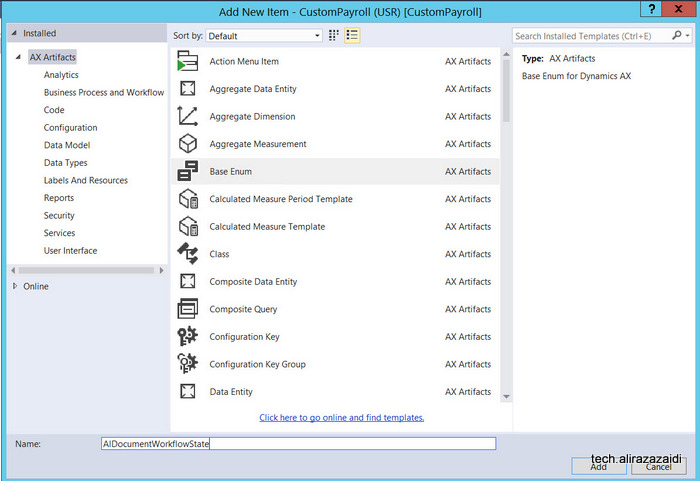Screen dimensions: 700x481
Task: Click the template list vertical scrollbar thumb
Action: [506, 91]
